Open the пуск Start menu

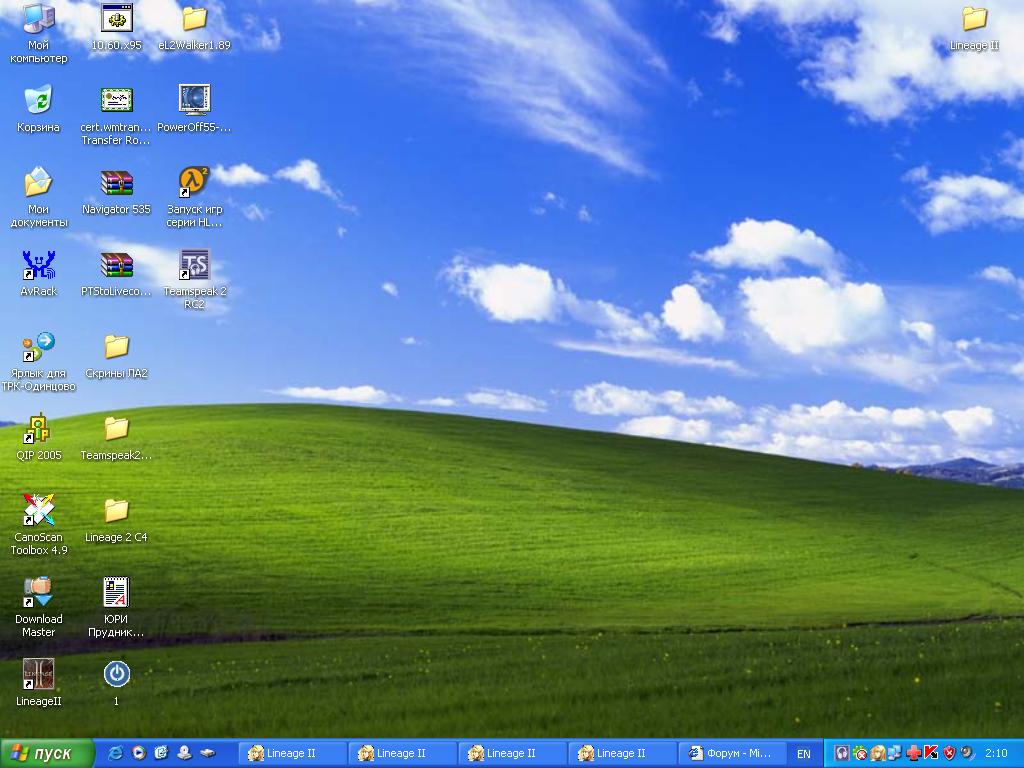[x=46, y=754]
